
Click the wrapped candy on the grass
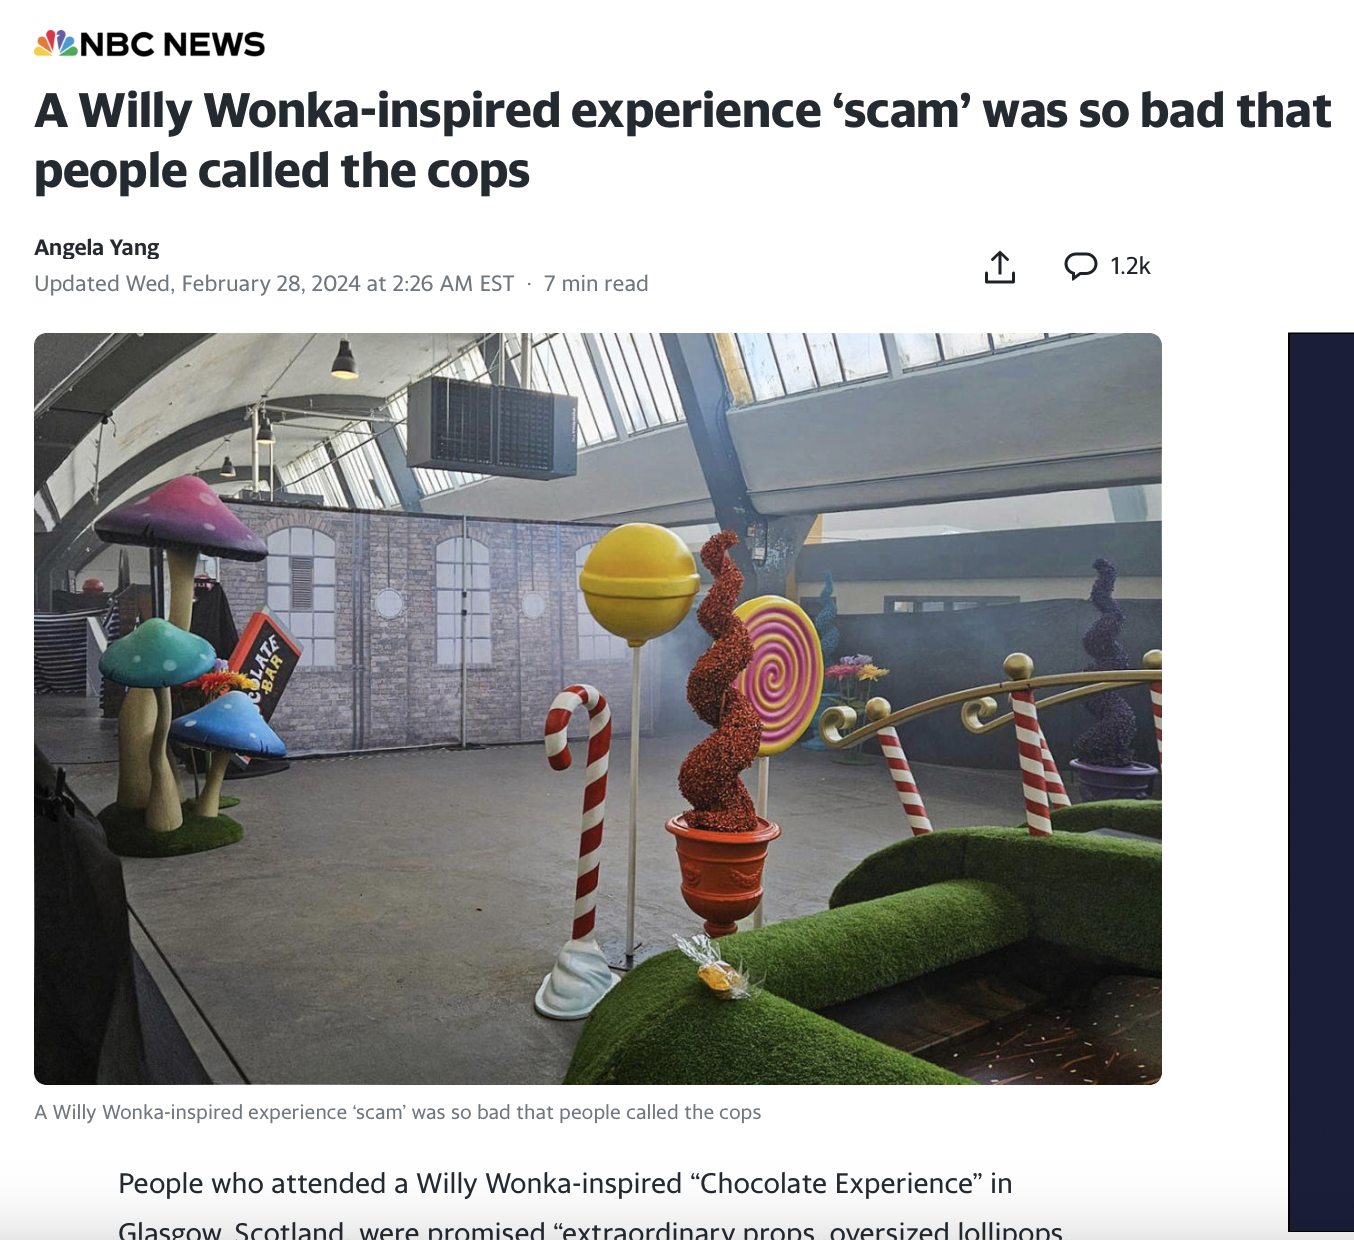click(x=720, y=968)
